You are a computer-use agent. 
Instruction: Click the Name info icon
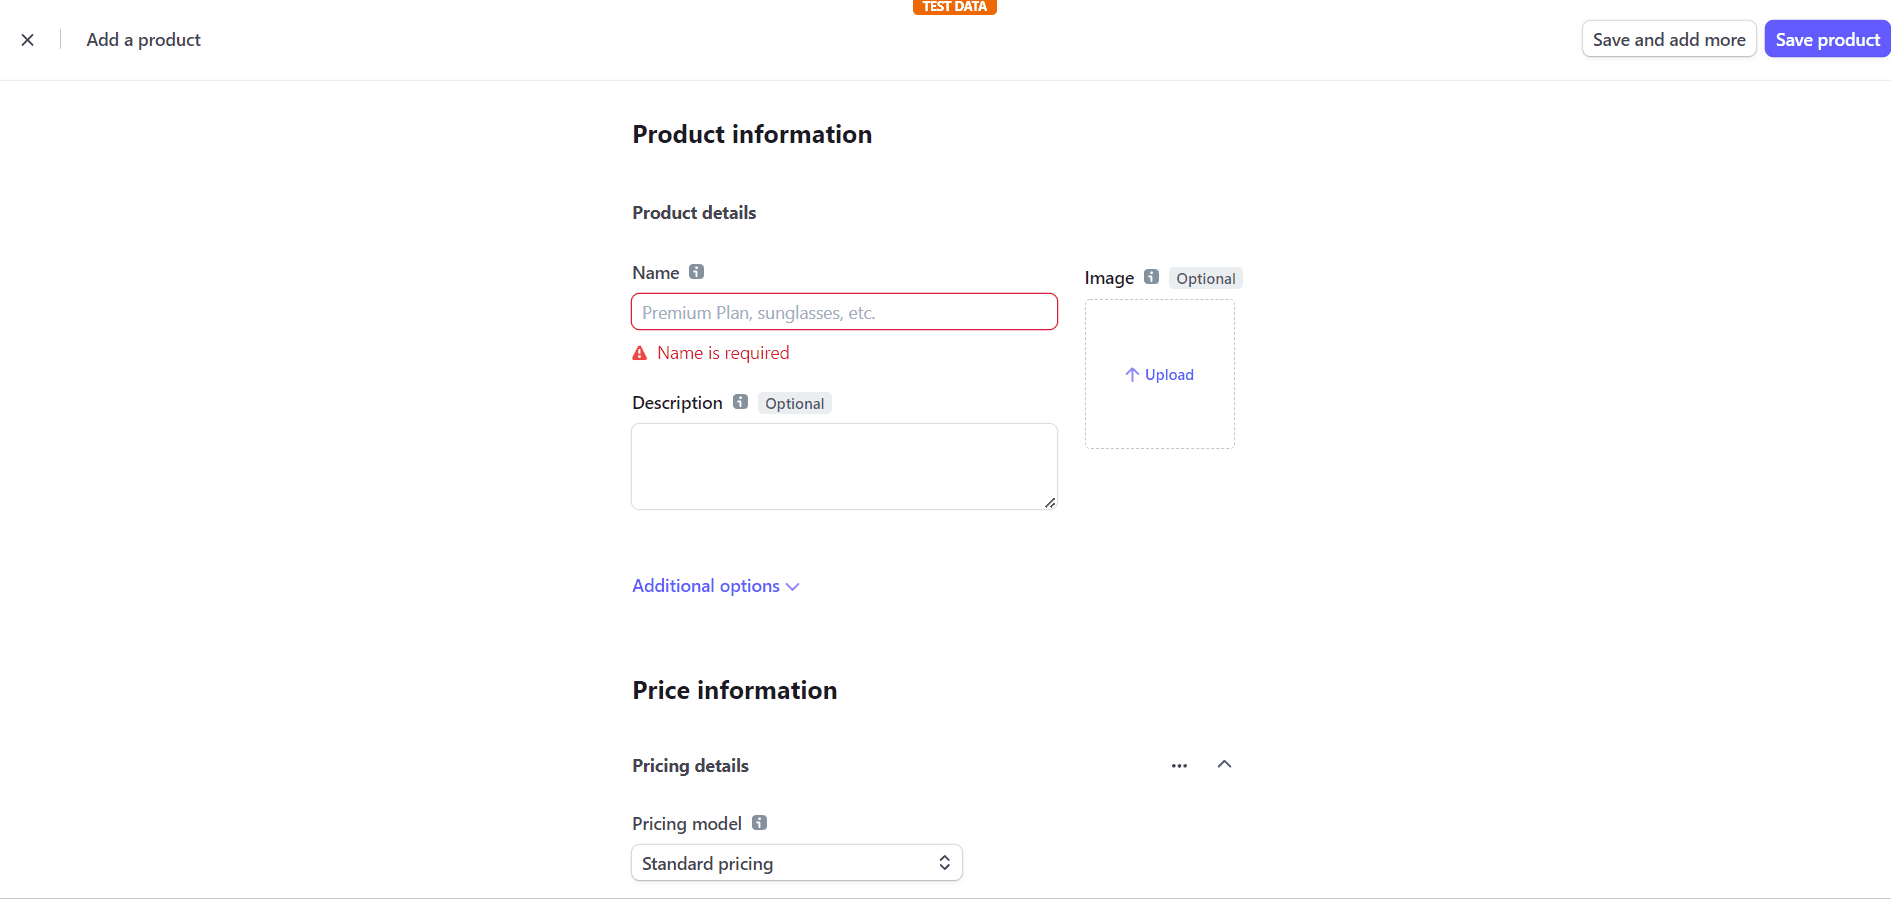coord(697,272)
